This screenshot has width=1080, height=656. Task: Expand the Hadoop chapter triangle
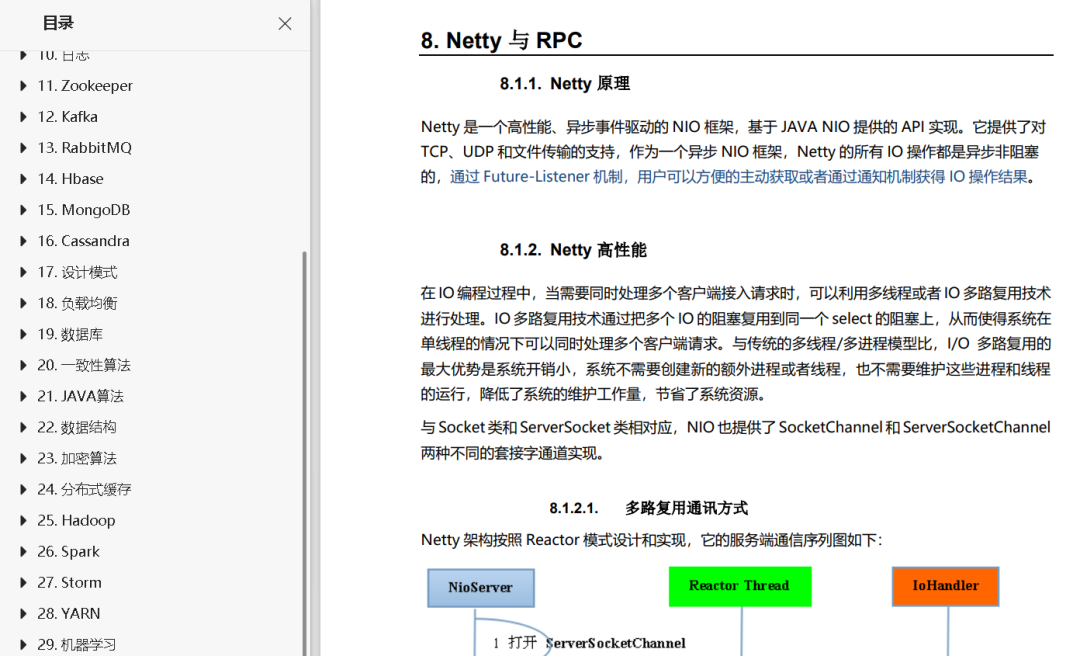(x=22, y=520)
